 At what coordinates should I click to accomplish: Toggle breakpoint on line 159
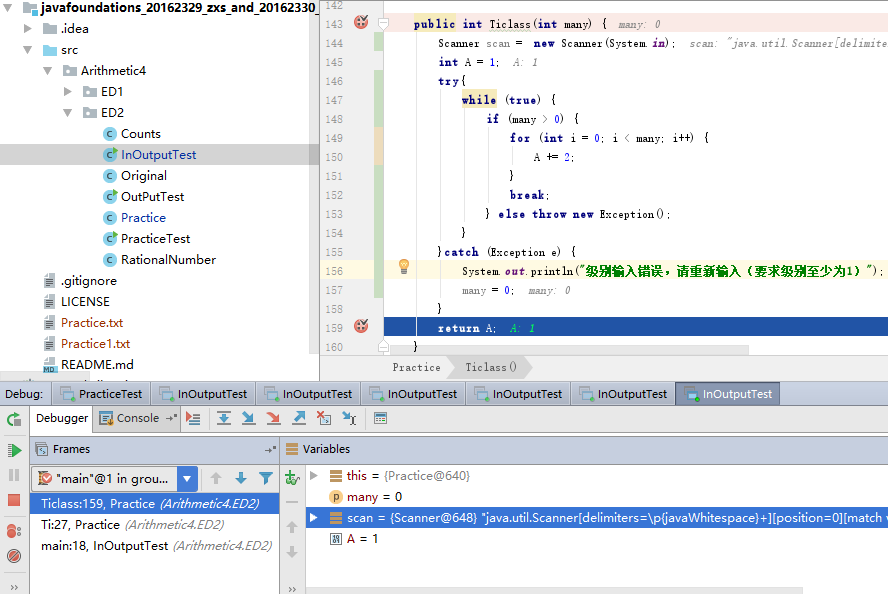click(x=361, y=326)
